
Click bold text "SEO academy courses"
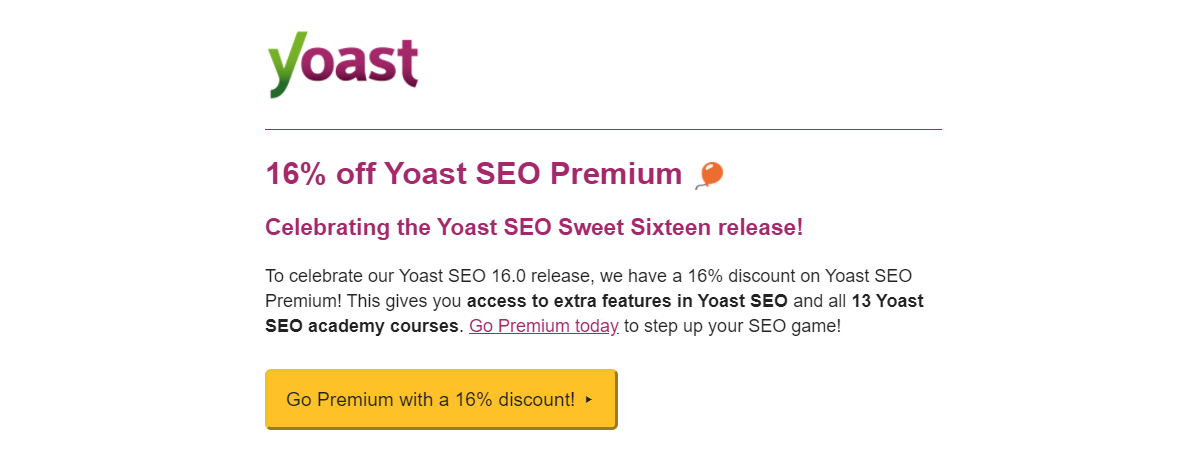(362, 327)
